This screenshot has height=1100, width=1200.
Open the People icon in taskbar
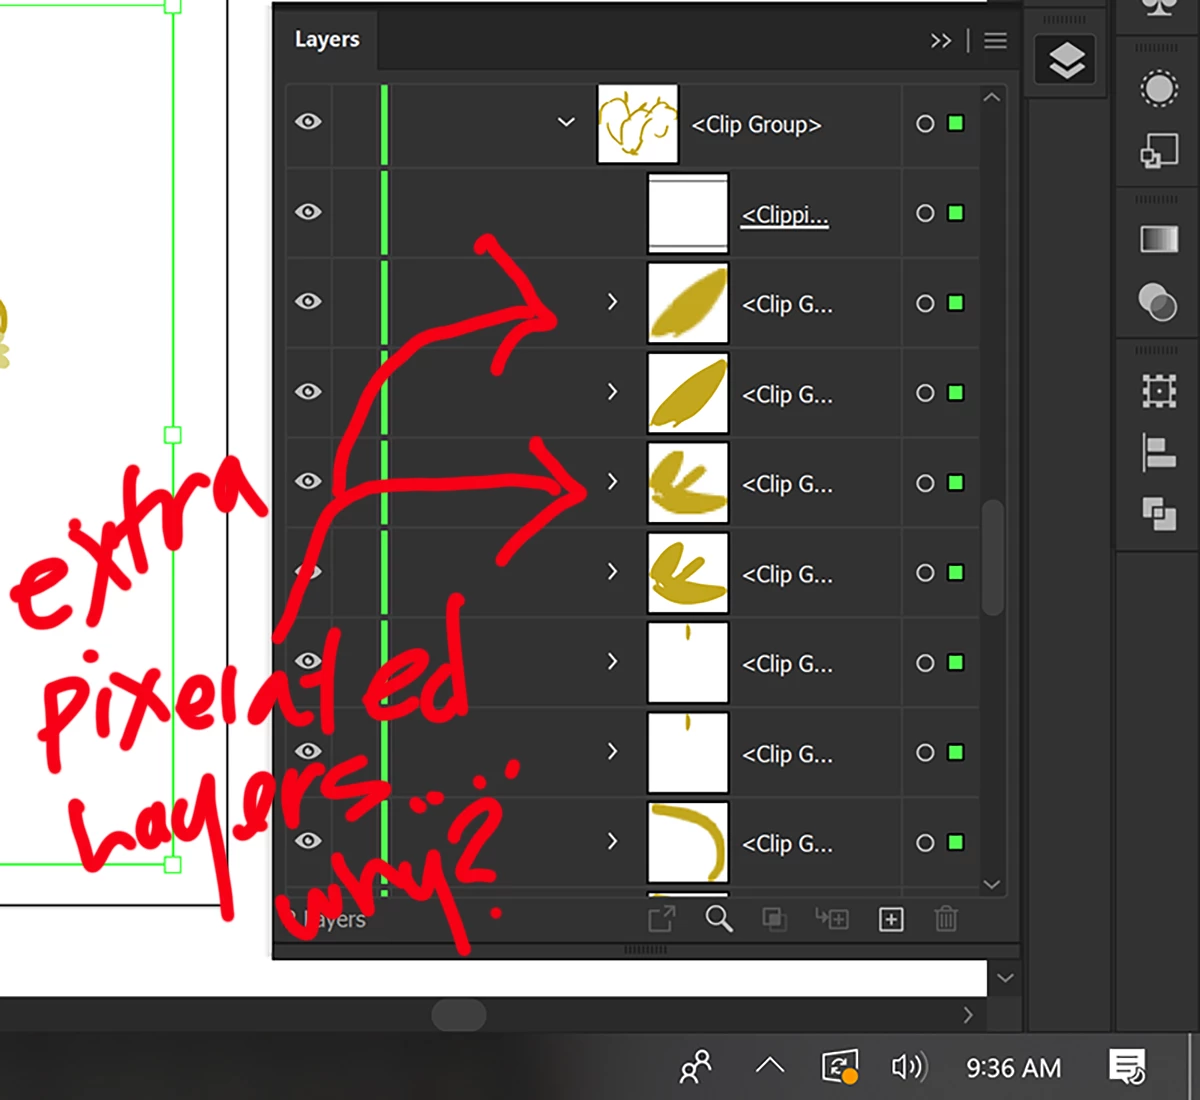pos(695,1068)
